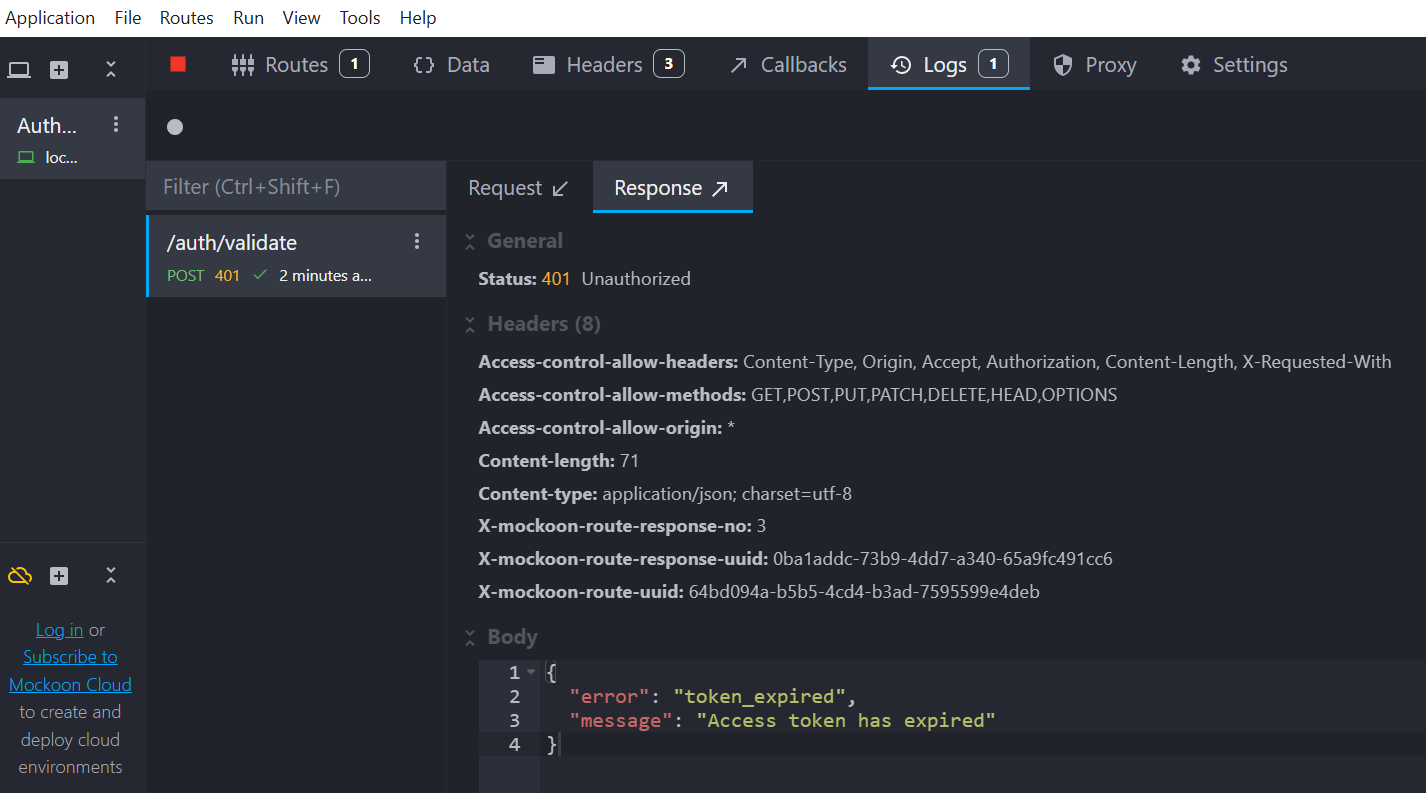Switch to the Headers tab
This screenshot has height=793, width=1426.
(608, 65)
